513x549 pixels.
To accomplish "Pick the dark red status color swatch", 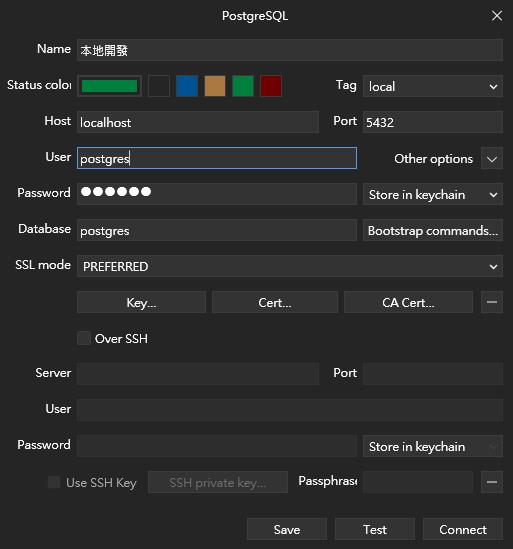I will [271, 86].
